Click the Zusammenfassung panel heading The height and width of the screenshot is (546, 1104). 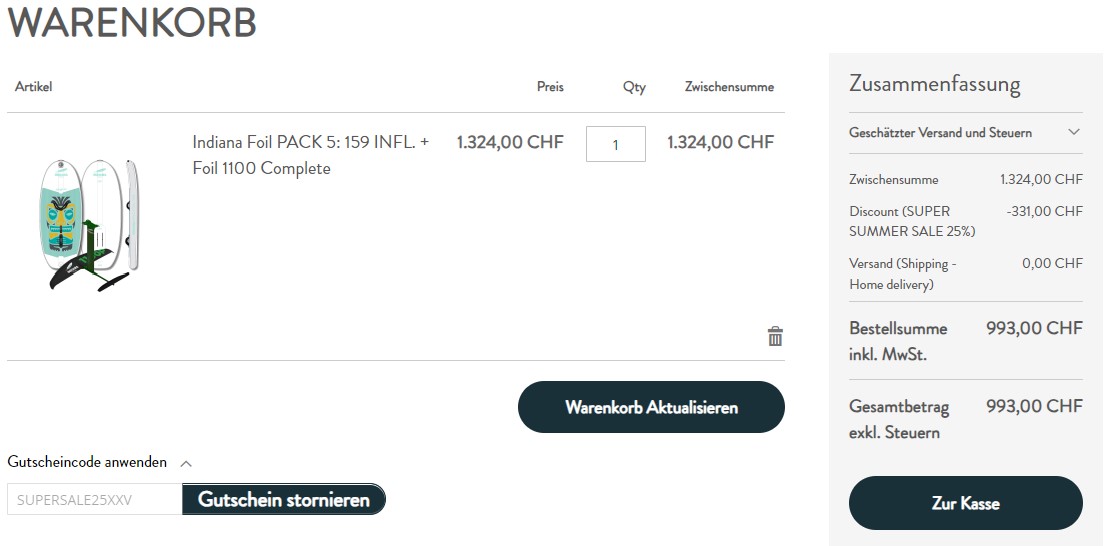click(x=934, y=84)
